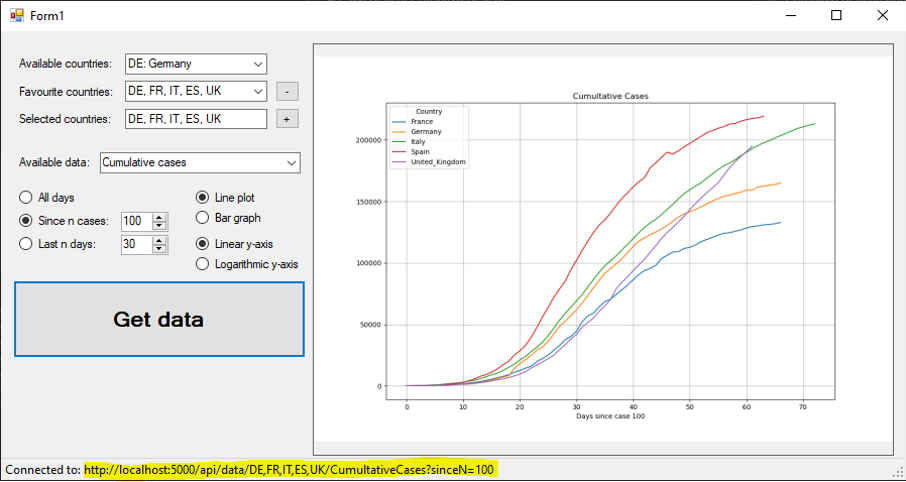Select the Linear y-axis radio button
Screen dimensions: 906x482
tap(203, 244)
